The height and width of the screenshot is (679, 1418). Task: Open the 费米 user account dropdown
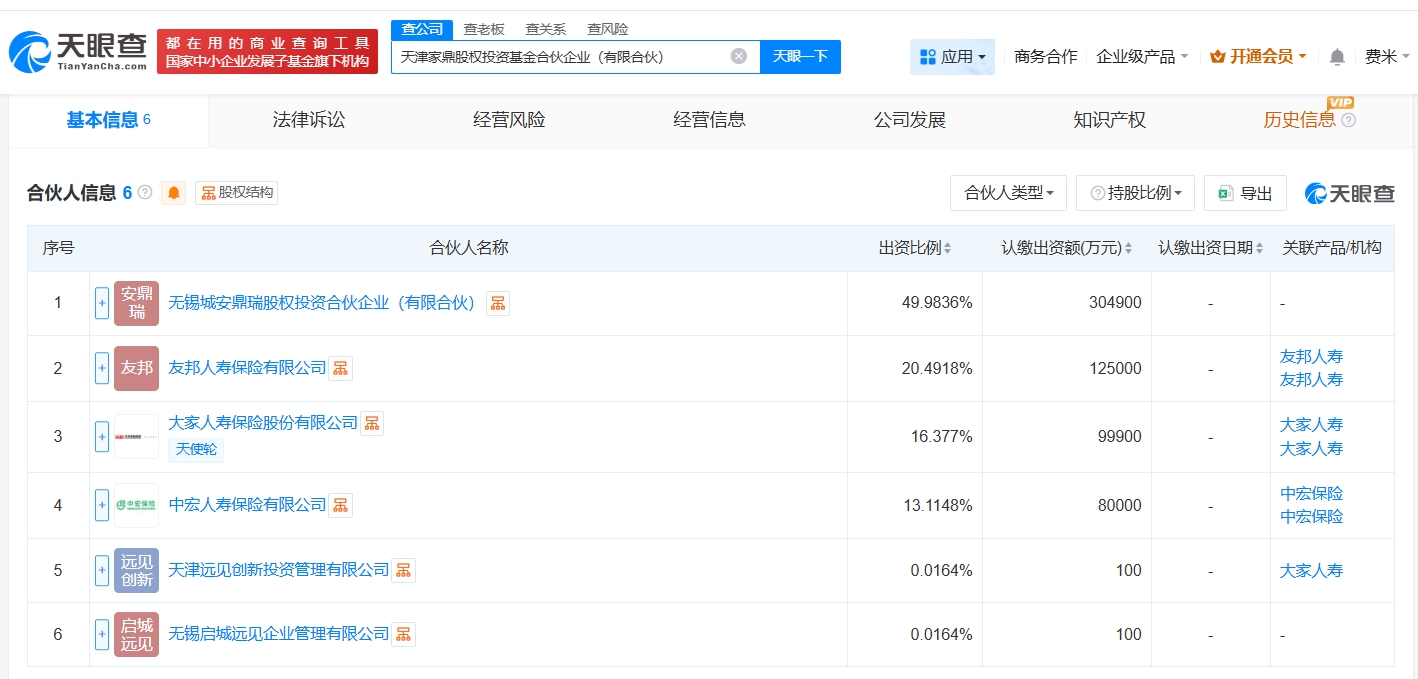click(1387, 57)
